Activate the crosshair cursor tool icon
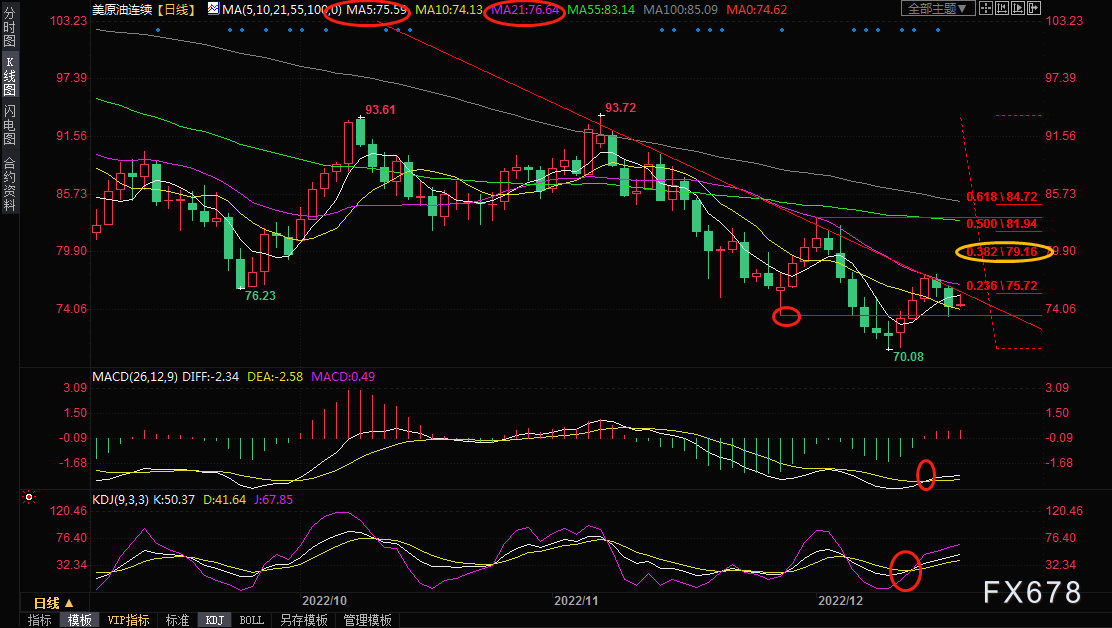 pos(986,9)
